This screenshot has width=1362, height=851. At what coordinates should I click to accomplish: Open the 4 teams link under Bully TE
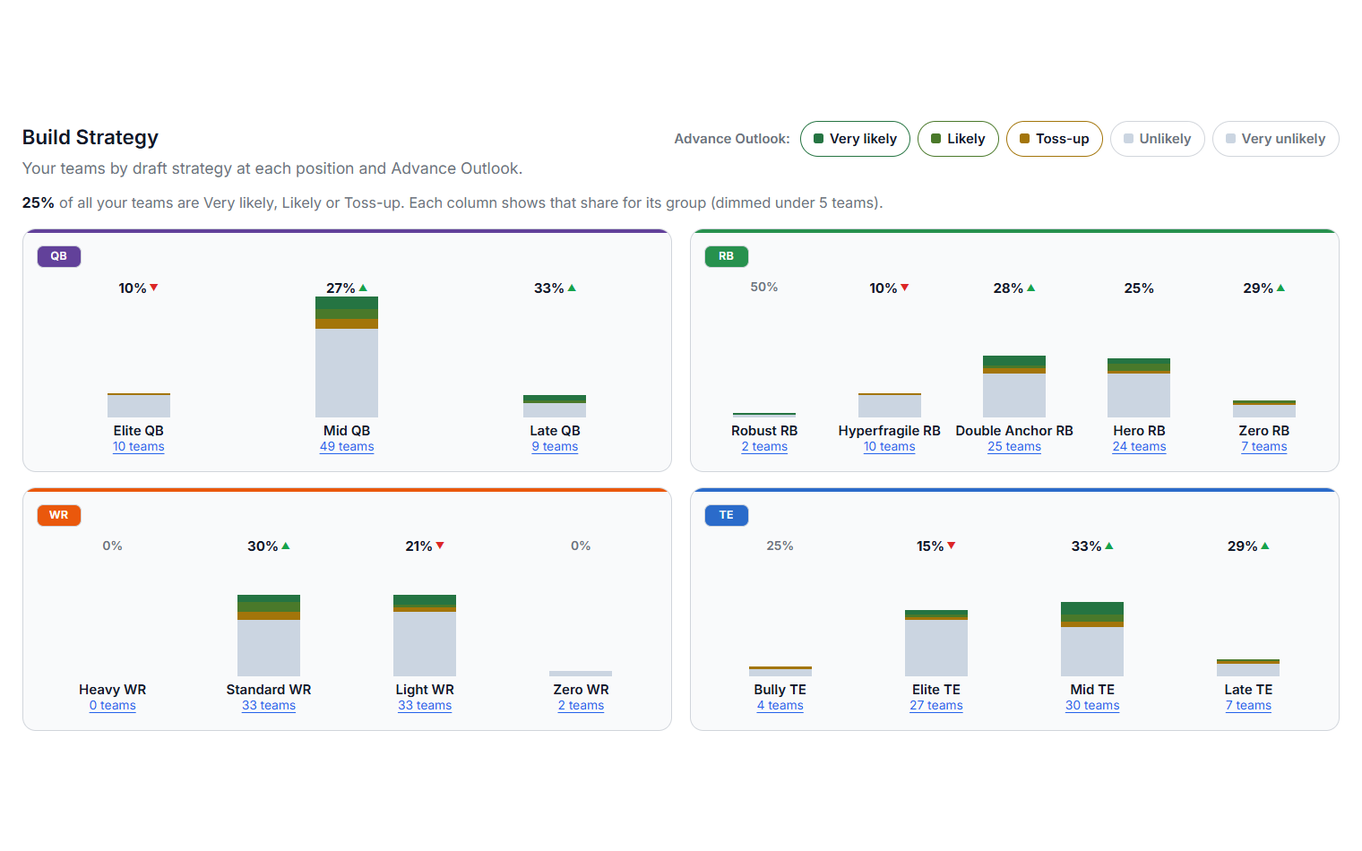[x=780, y=706]
